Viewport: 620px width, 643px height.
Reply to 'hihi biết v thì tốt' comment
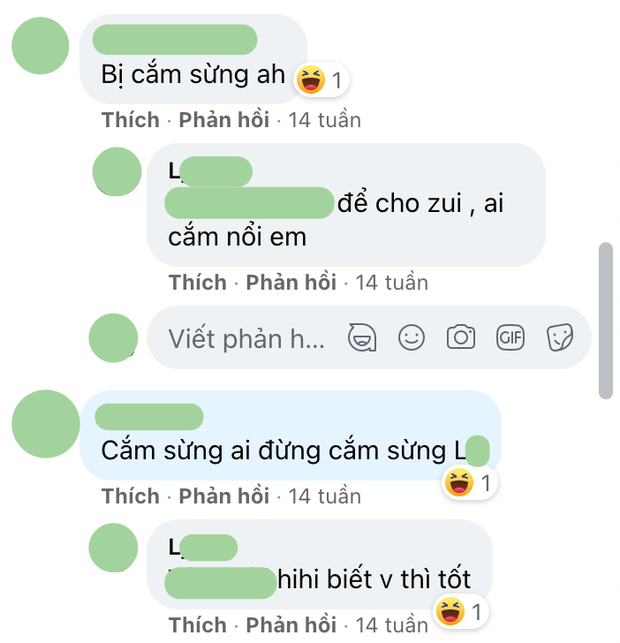point(291,625)
